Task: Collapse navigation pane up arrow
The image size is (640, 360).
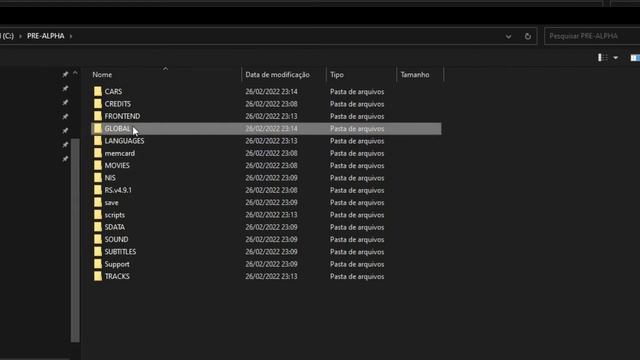Action: point(75,73)
